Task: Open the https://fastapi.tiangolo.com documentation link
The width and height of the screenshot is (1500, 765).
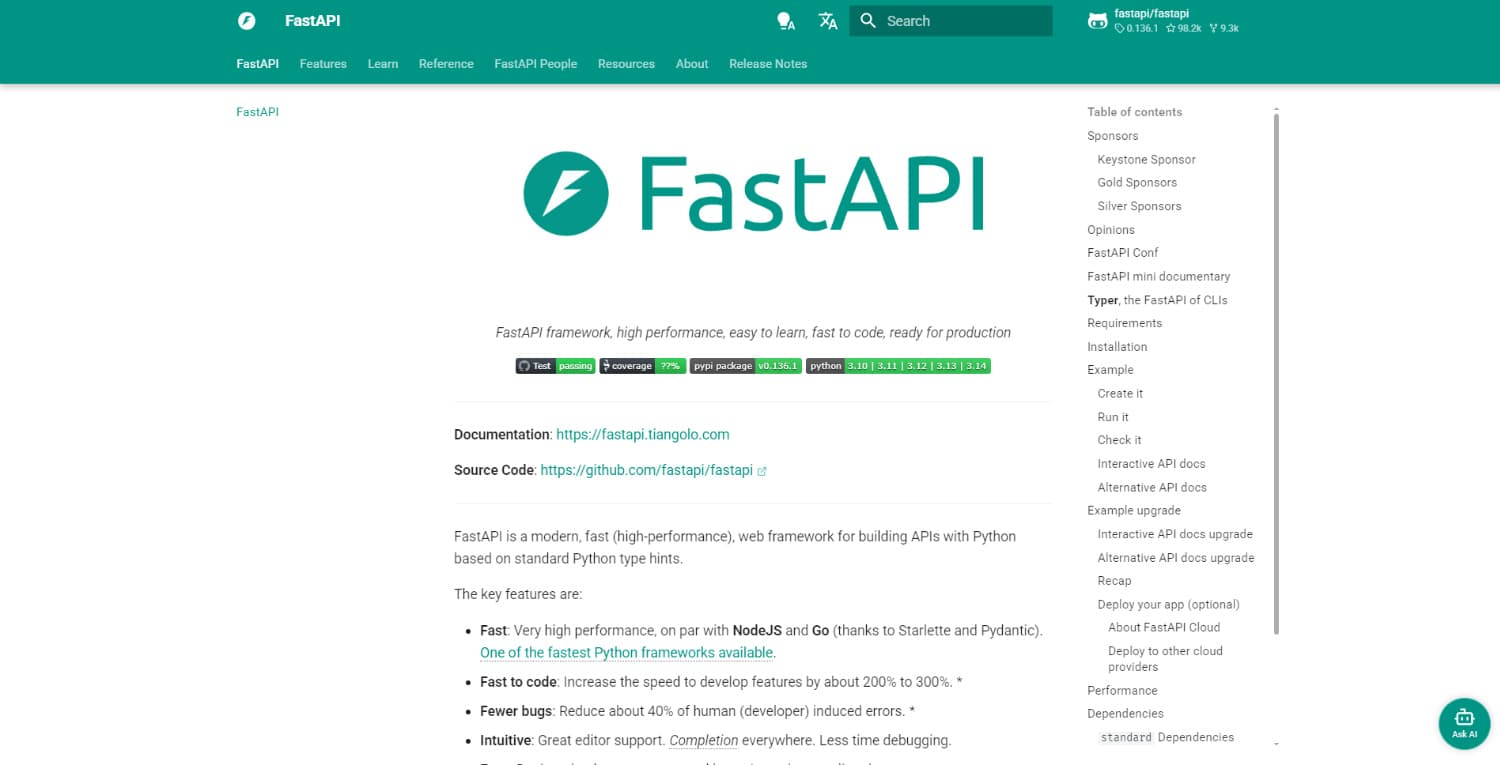Action: click(x=643, y=435)
